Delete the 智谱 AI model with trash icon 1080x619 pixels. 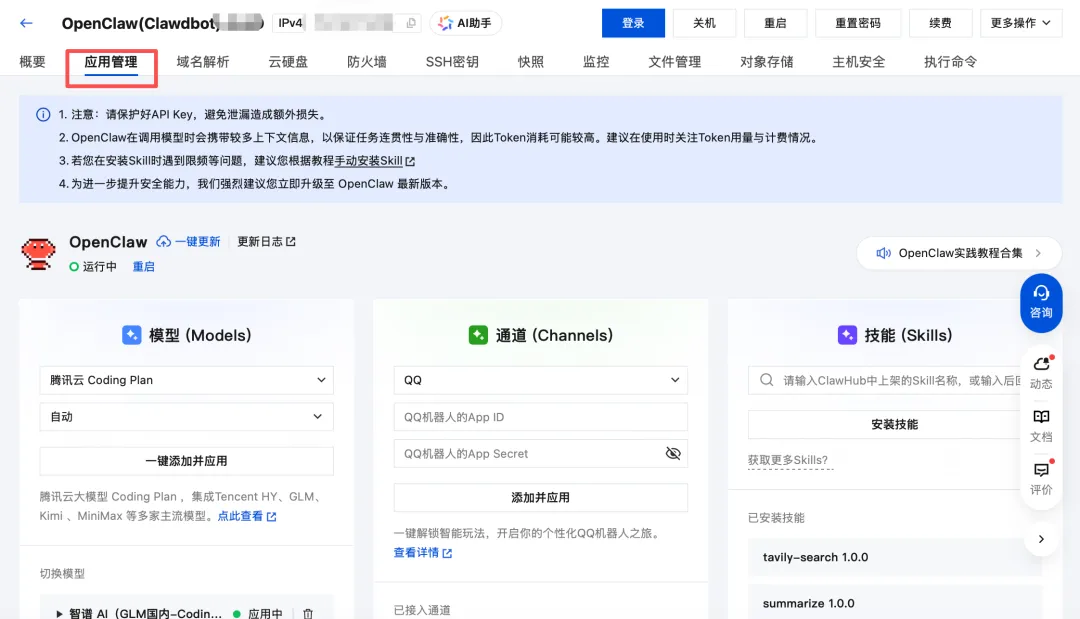308,613
